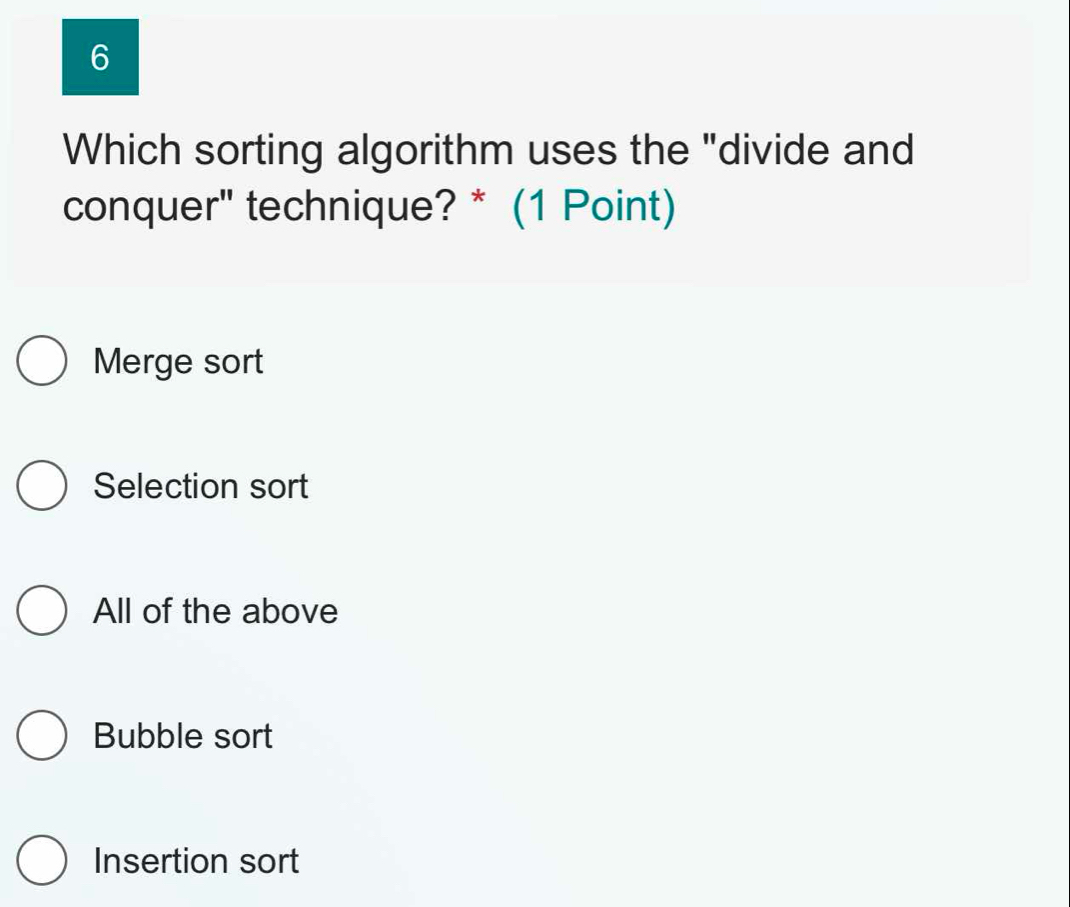Image resolution: width=1070 pixels, height=907 pixels.
Task: Select the Merge sort radio button
Action: 42,362
